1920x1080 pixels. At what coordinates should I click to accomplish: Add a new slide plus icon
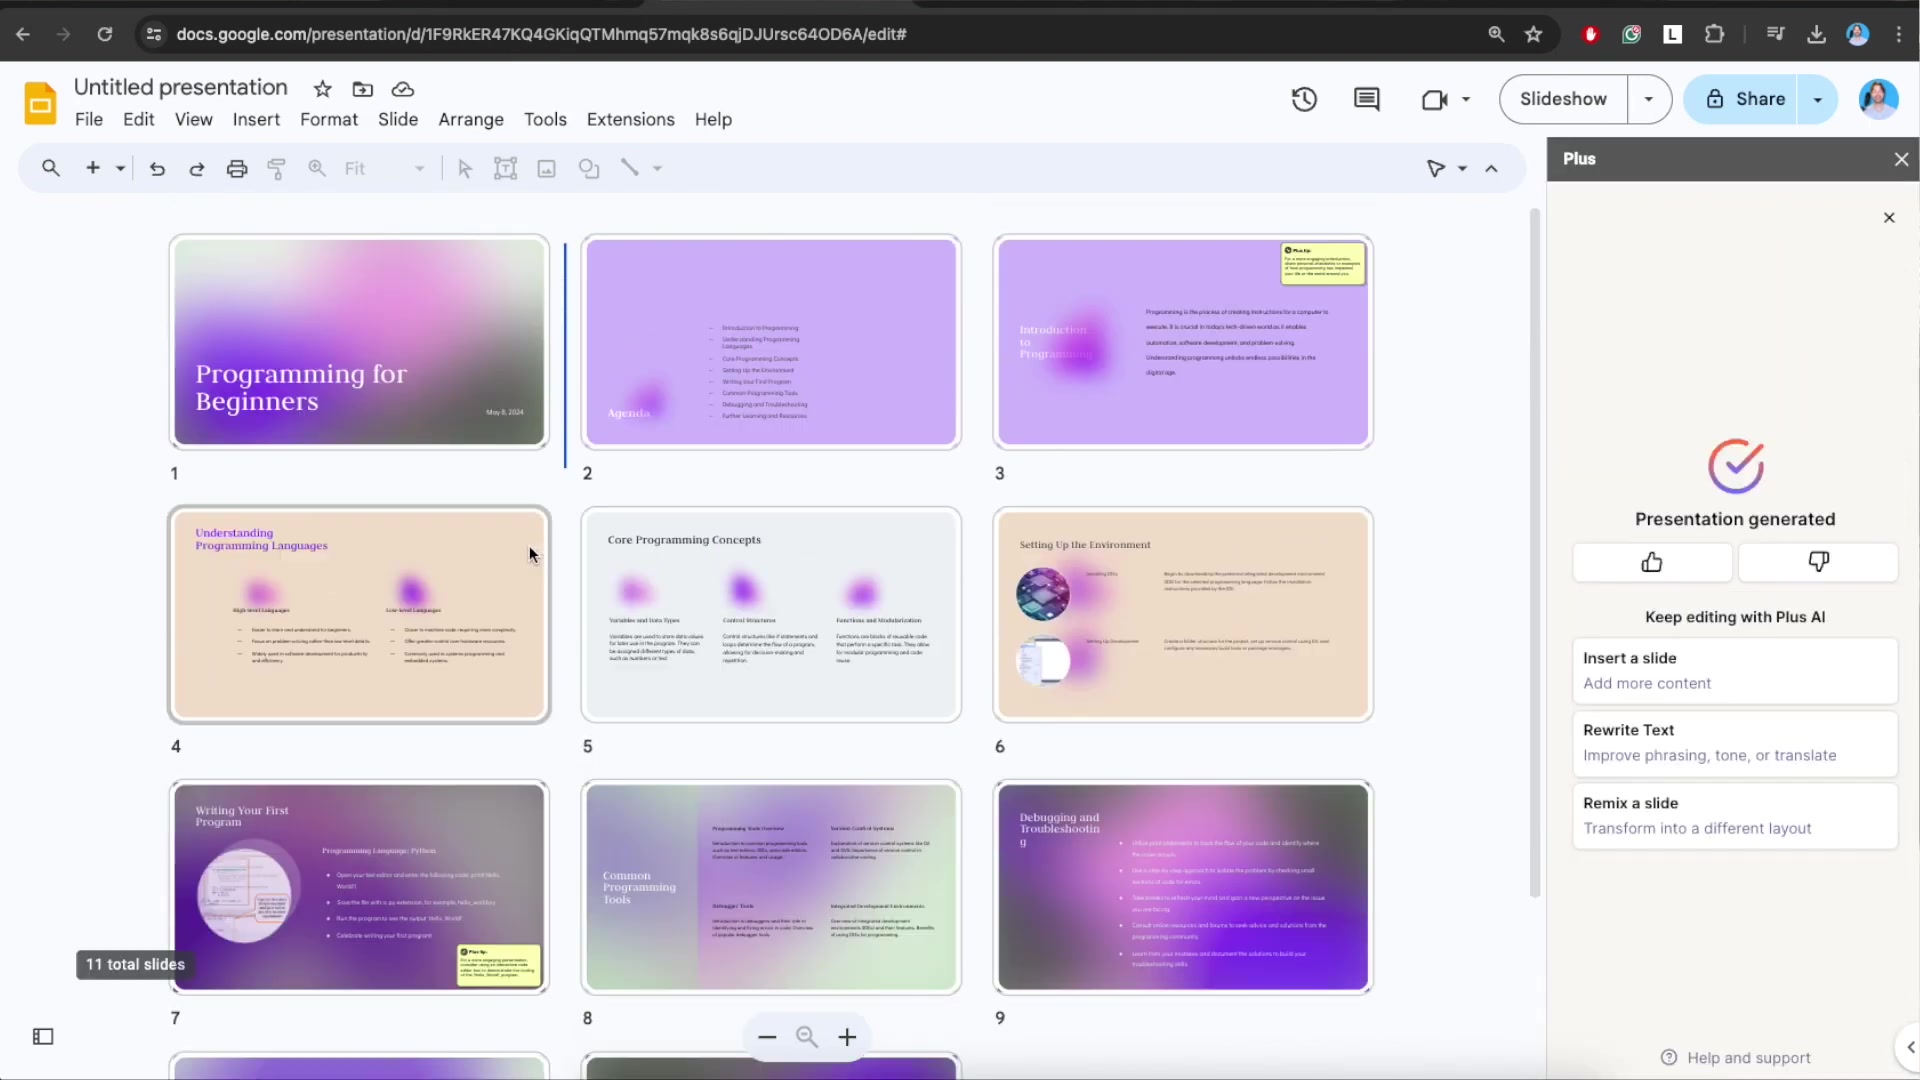[x=93, y=168]
